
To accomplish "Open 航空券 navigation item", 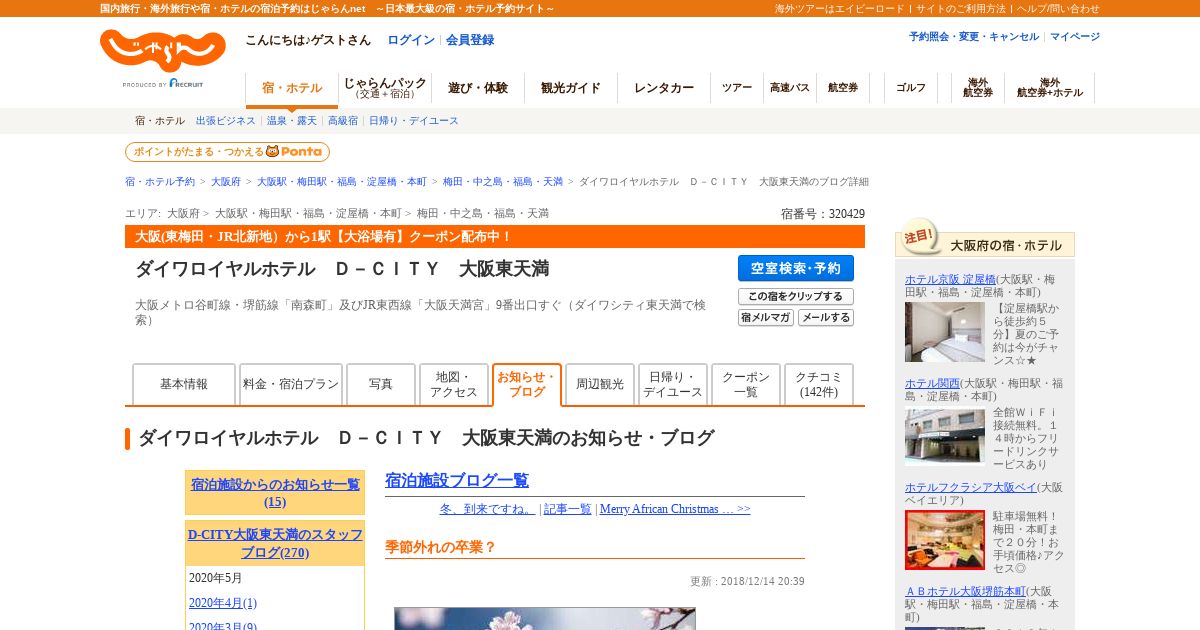I will click(x=843, y=88).
